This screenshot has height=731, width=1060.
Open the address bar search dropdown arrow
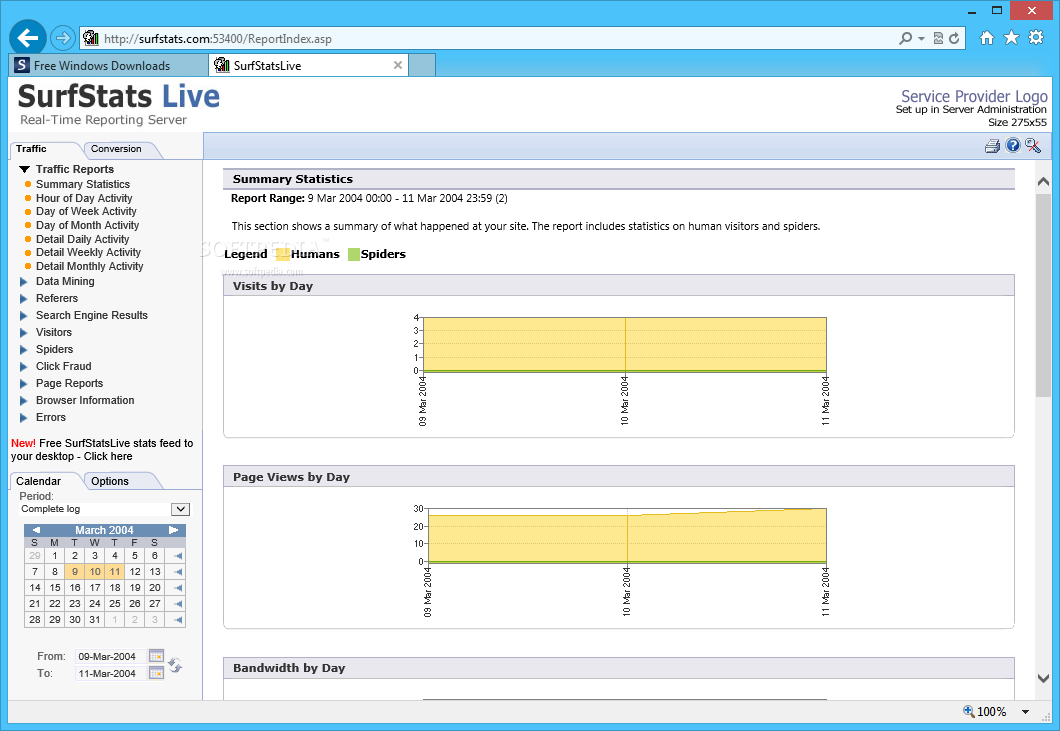921,39
